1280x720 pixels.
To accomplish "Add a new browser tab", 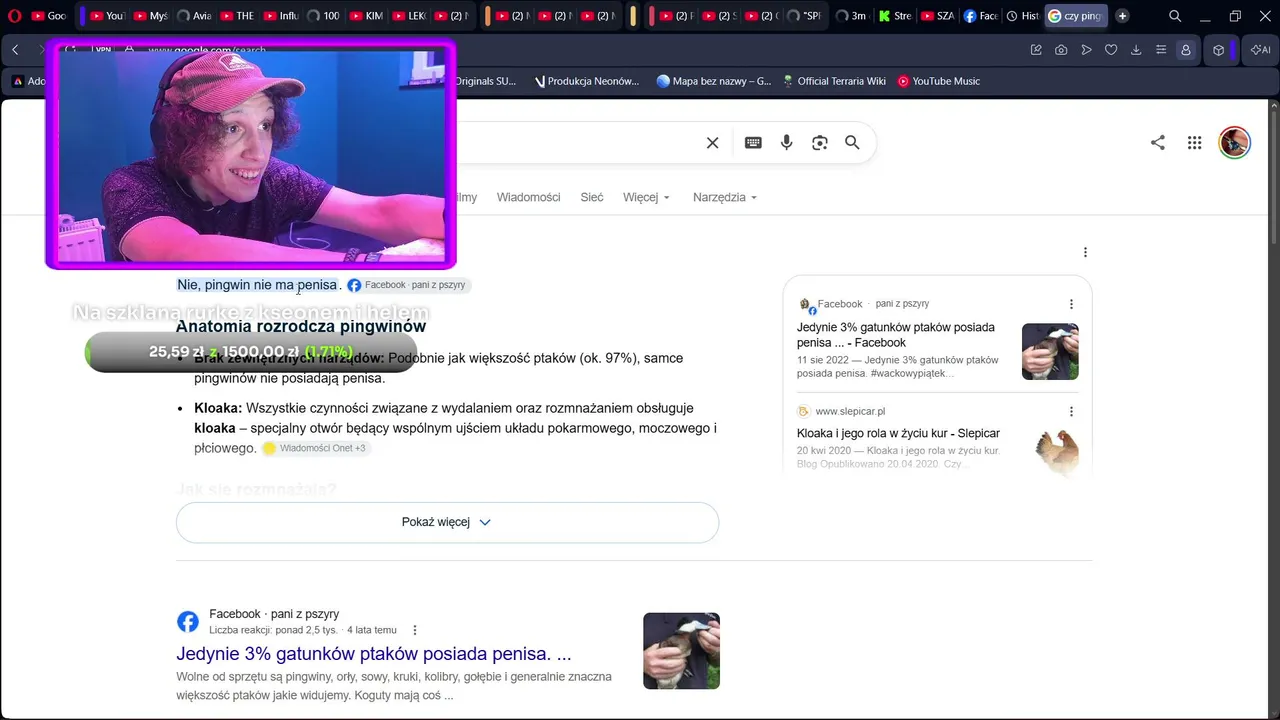I will click(x=1122, y=16).
